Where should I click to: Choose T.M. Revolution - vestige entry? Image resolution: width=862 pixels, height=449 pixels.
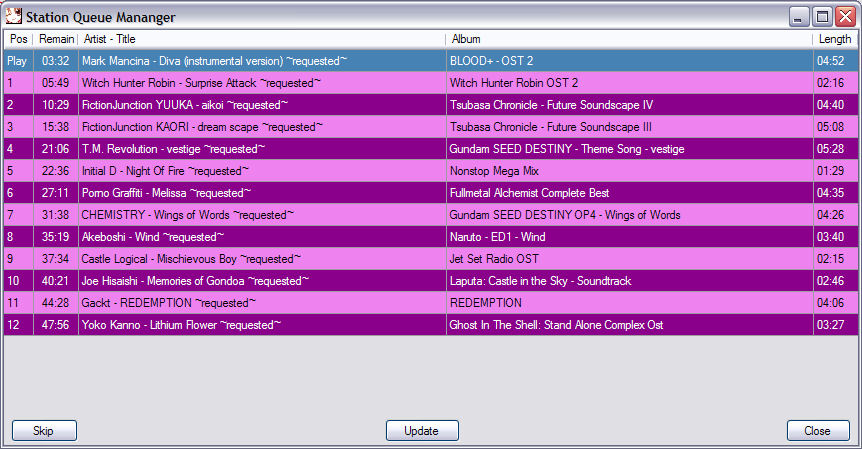tap(173, 149)
